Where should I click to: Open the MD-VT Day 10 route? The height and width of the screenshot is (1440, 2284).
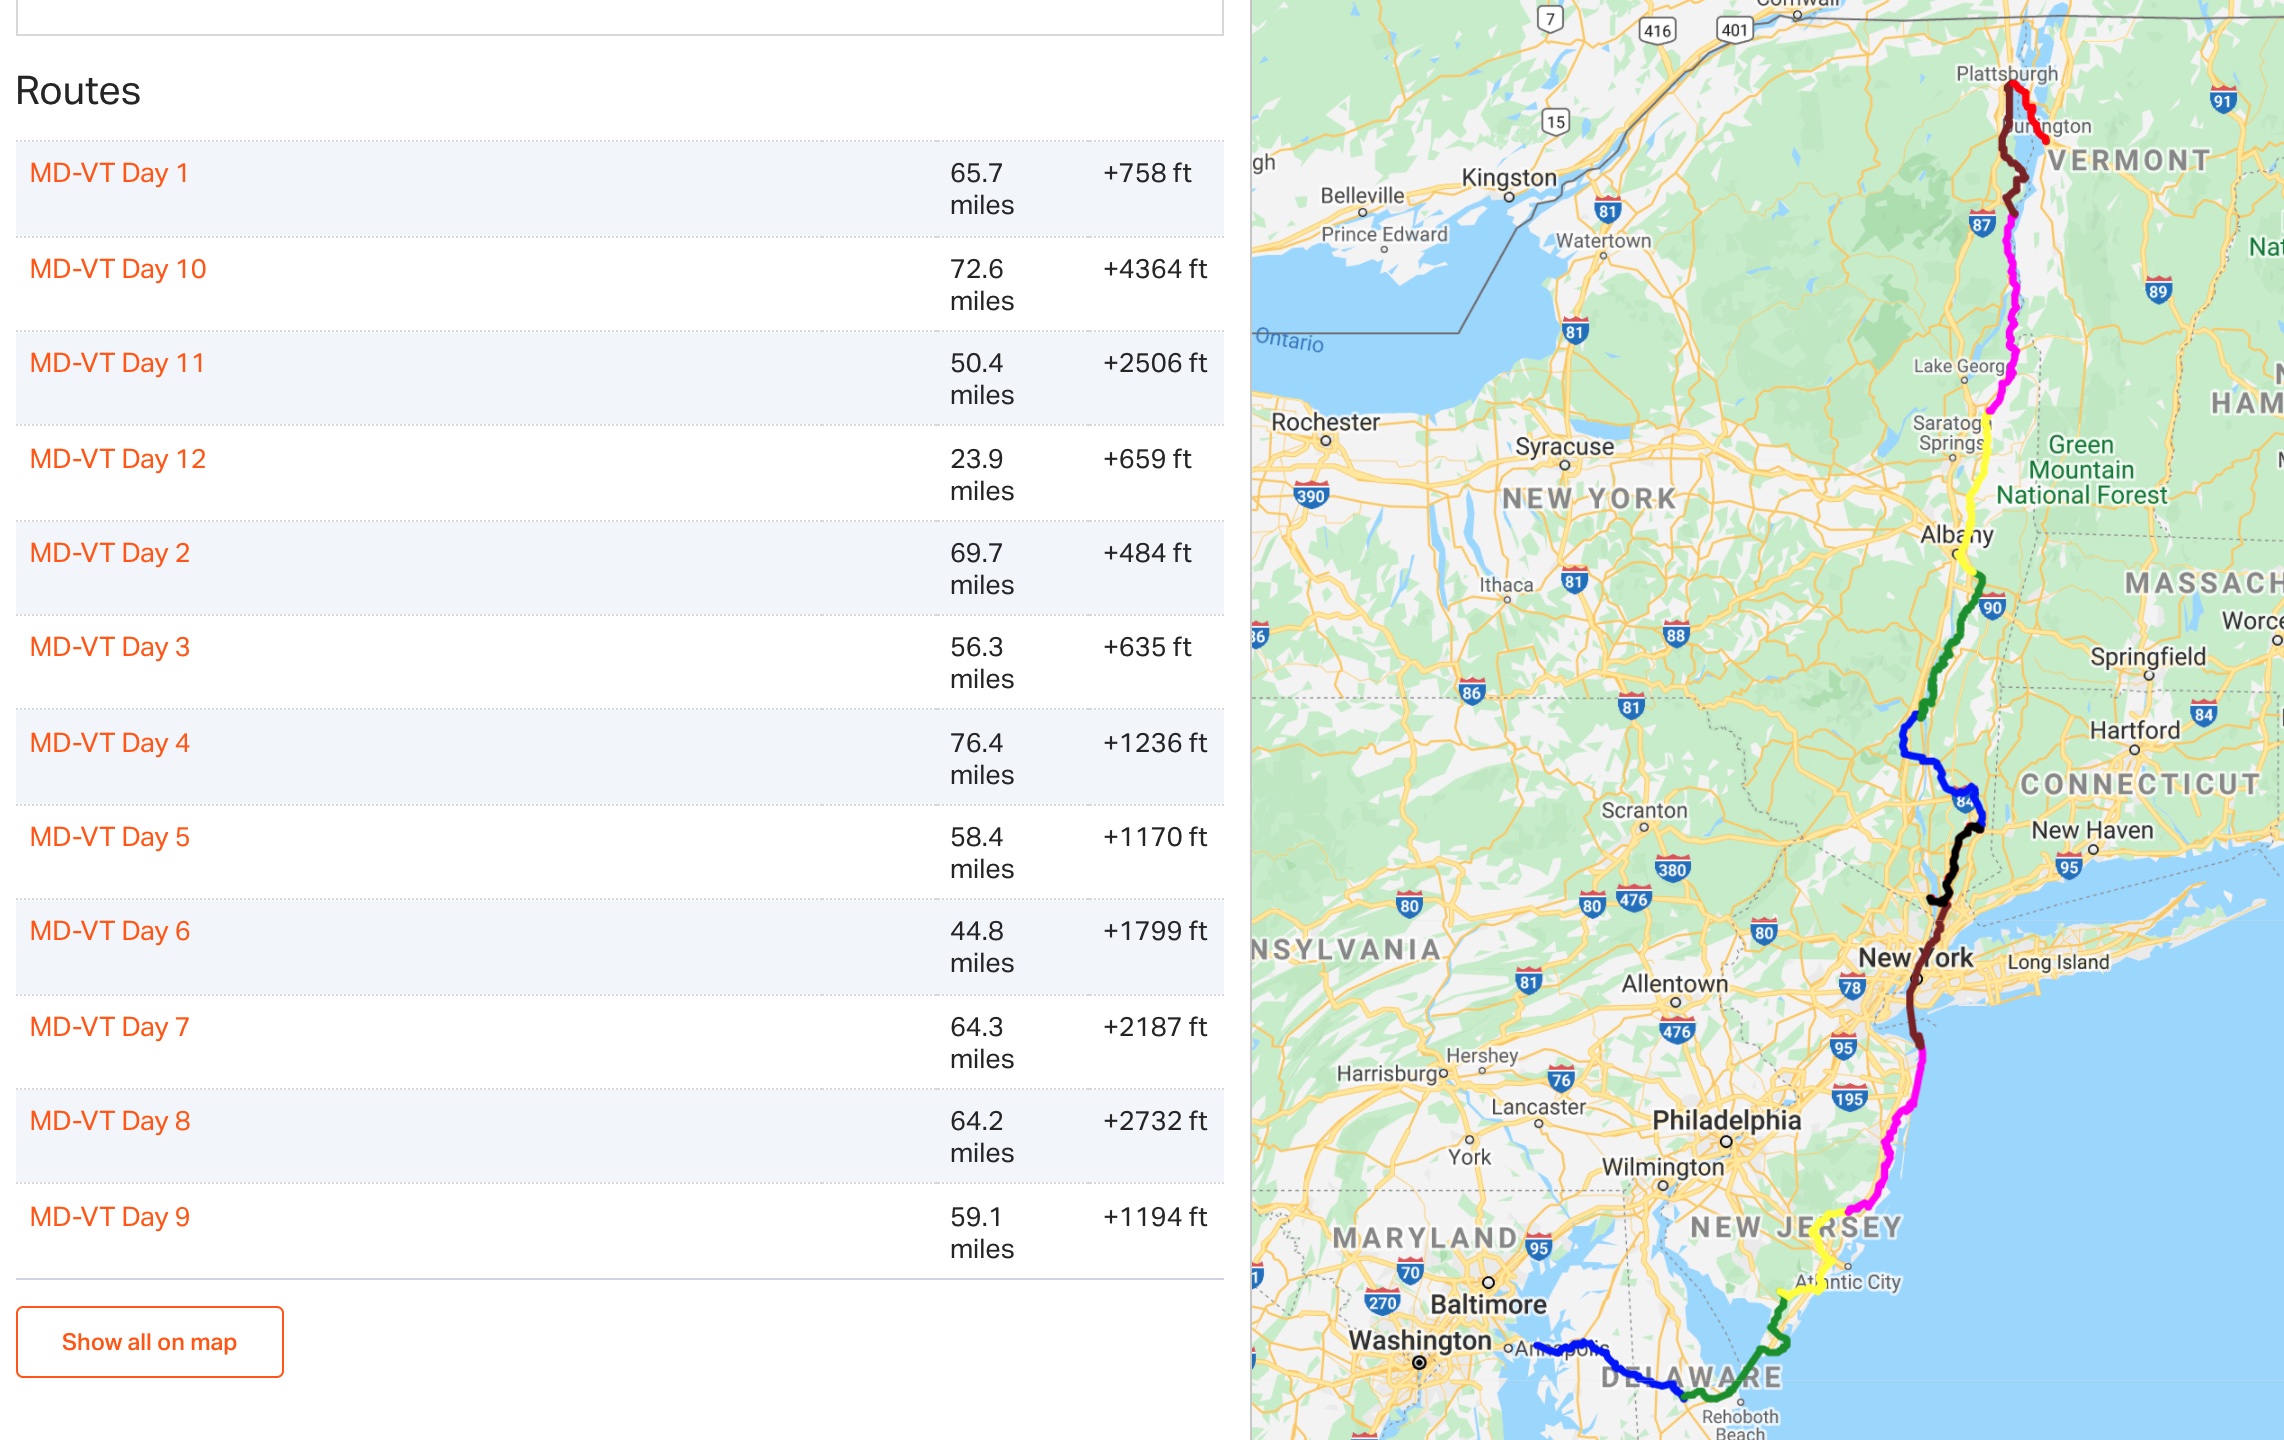118,269
